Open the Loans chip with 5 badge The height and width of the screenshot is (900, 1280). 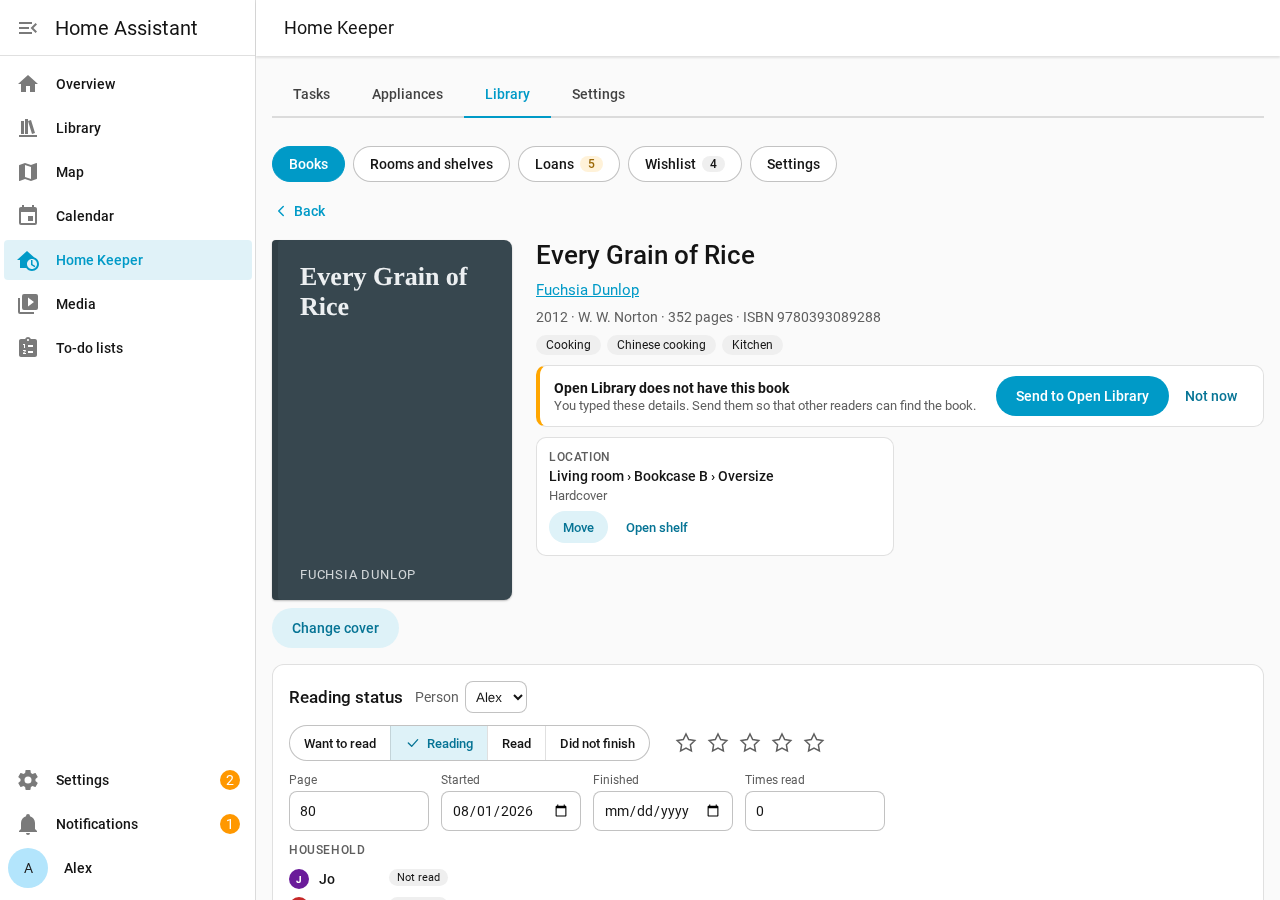click(569, 164)
